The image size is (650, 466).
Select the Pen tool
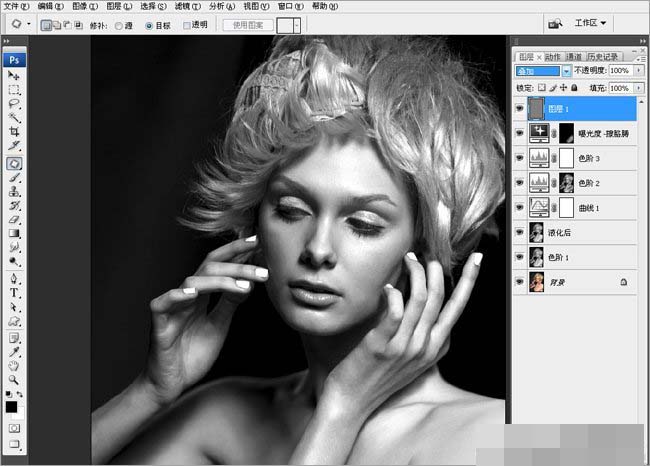pyautogui.click(x=14, y=279)
